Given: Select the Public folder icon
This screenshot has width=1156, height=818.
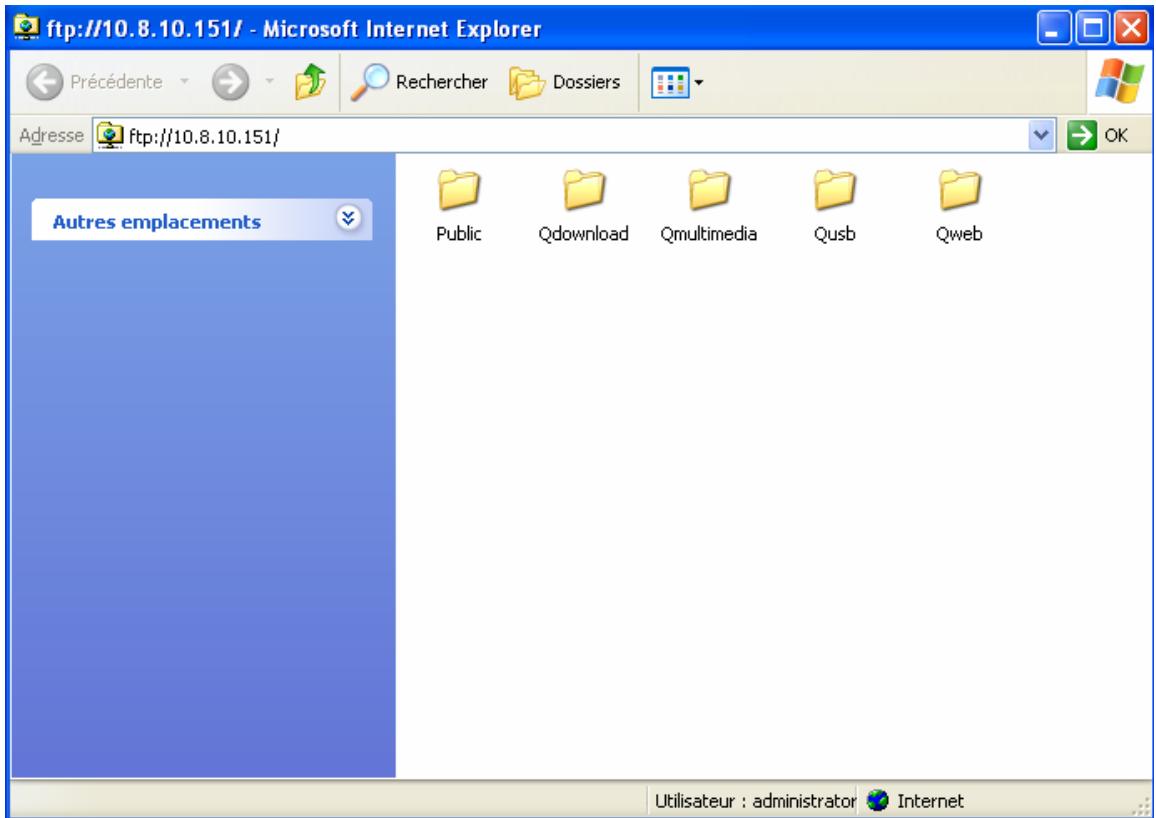Looking at the screenshot, I should 459,189.
